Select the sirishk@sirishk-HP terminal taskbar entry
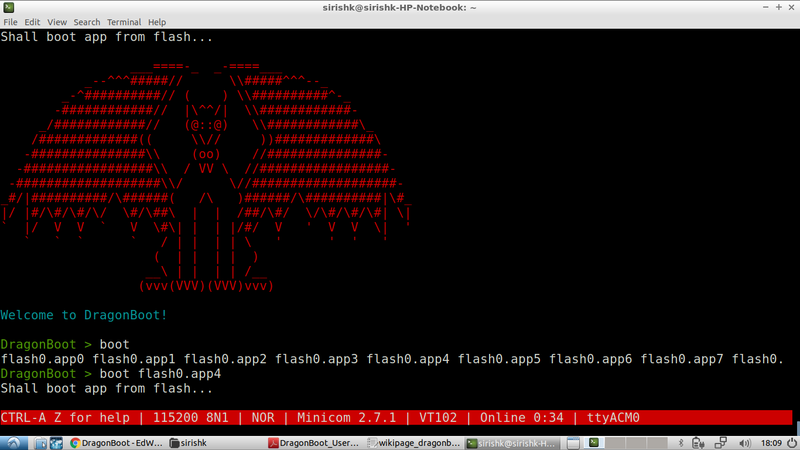This screenshot has height=450, width=800. (513, 442)
